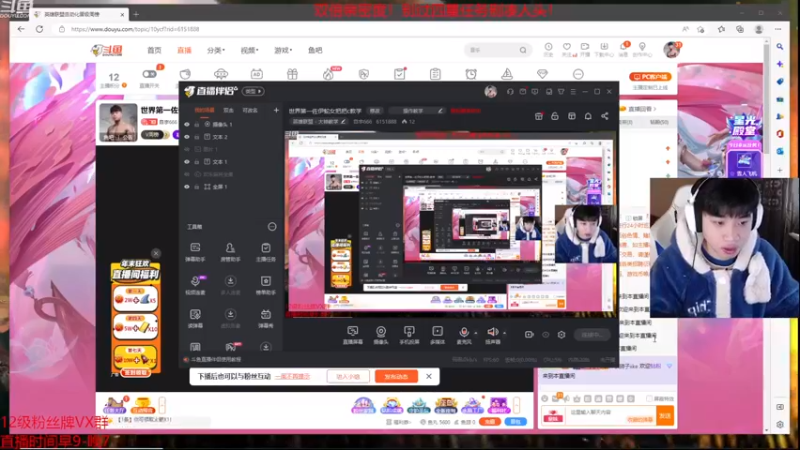
Task: Add a new scene with plus button
Action: pos(276,110)
